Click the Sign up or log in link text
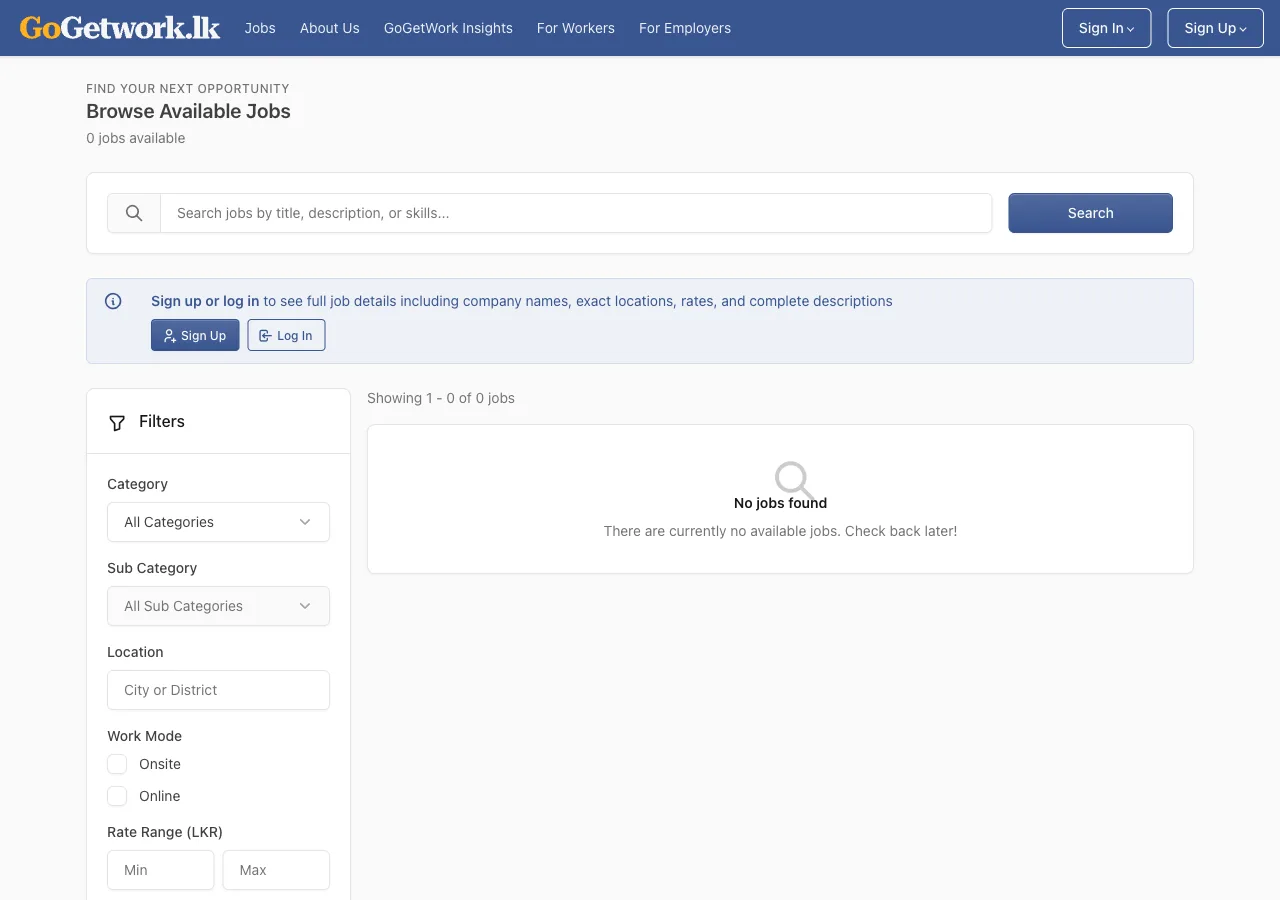 tap(205, 301)
